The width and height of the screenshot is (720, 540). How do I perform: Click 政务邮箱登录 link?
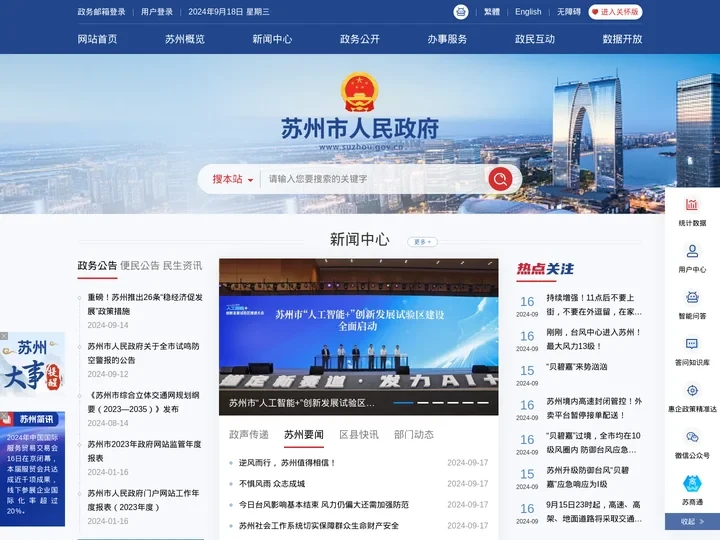point(101,12)
